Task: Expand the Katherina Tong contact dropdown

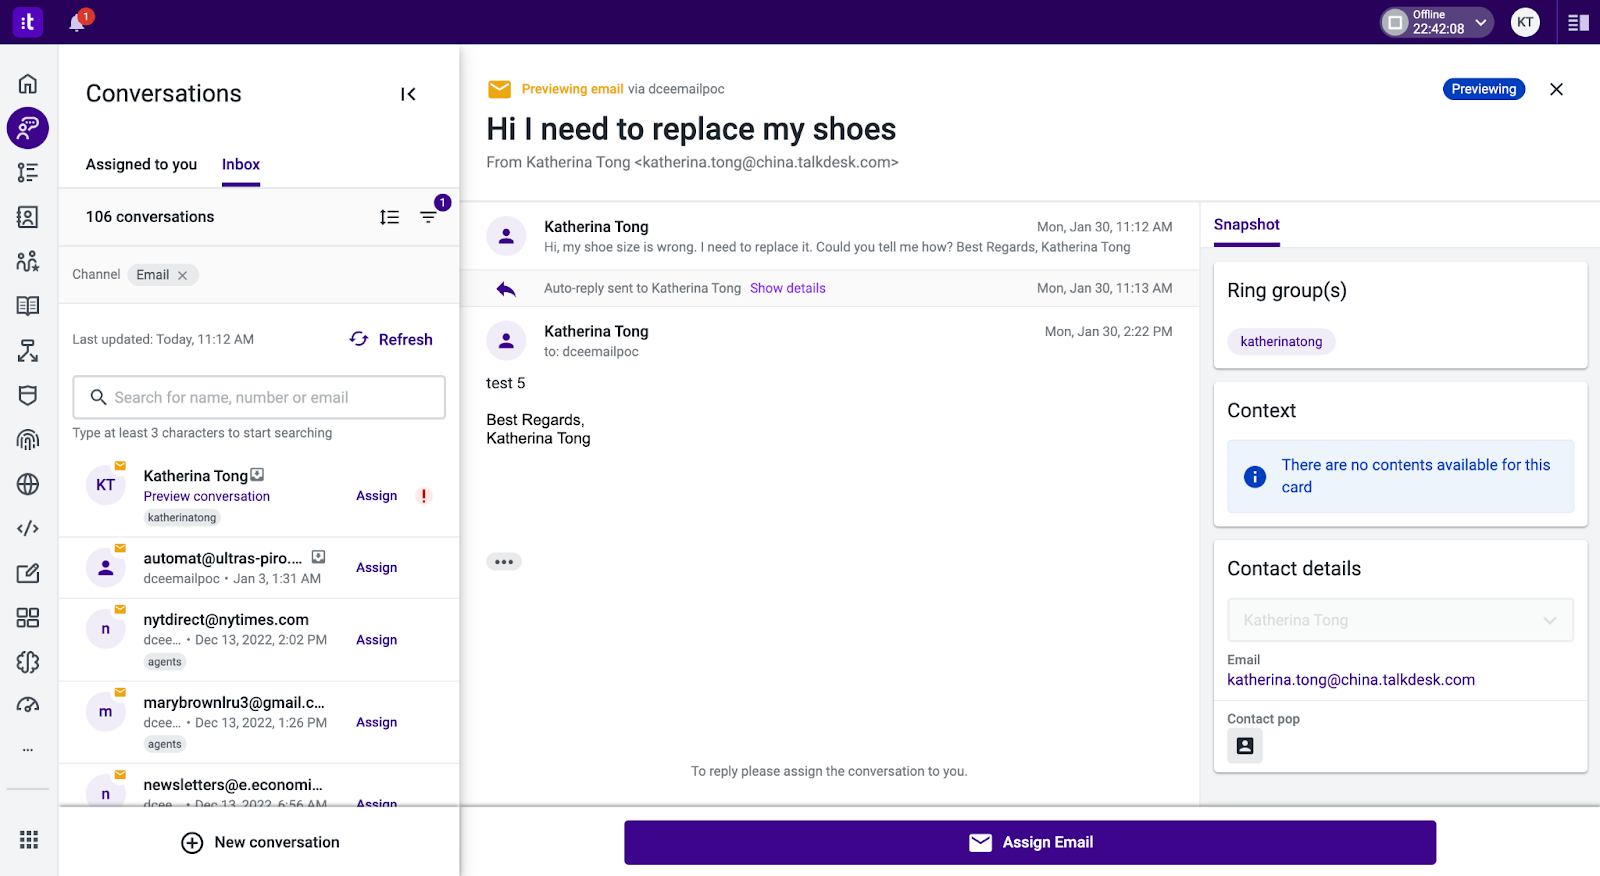Action: point(1400,620)
